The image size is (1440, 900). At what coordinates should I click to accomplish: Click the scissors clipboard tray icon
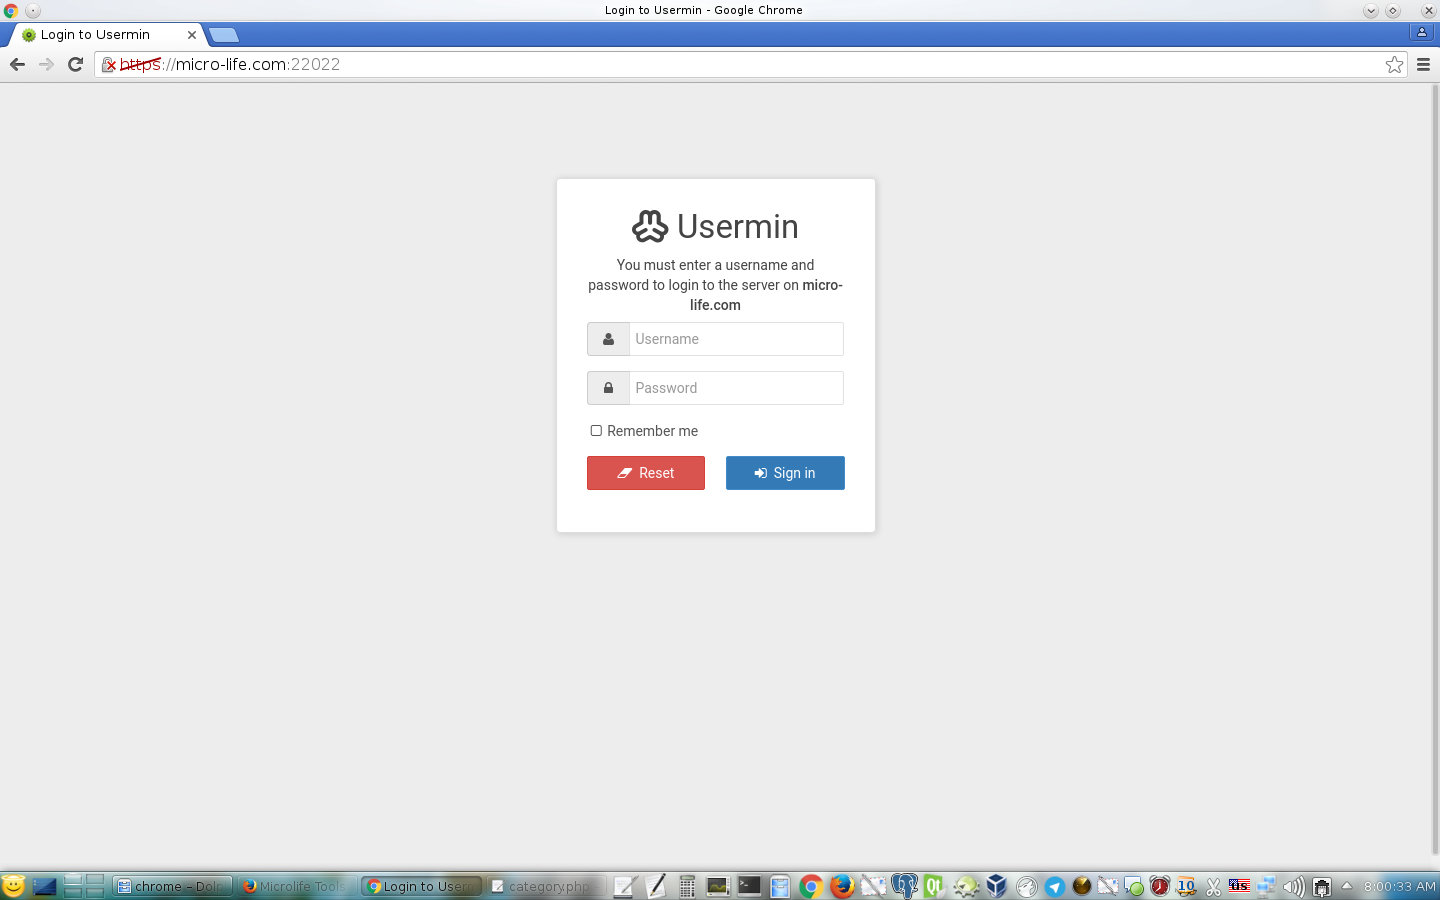(1213, 886)
